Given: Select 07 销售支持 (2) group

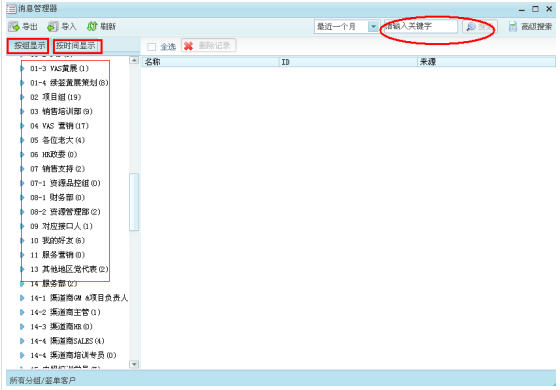Looking at the screenshot, I should [57, 169].
